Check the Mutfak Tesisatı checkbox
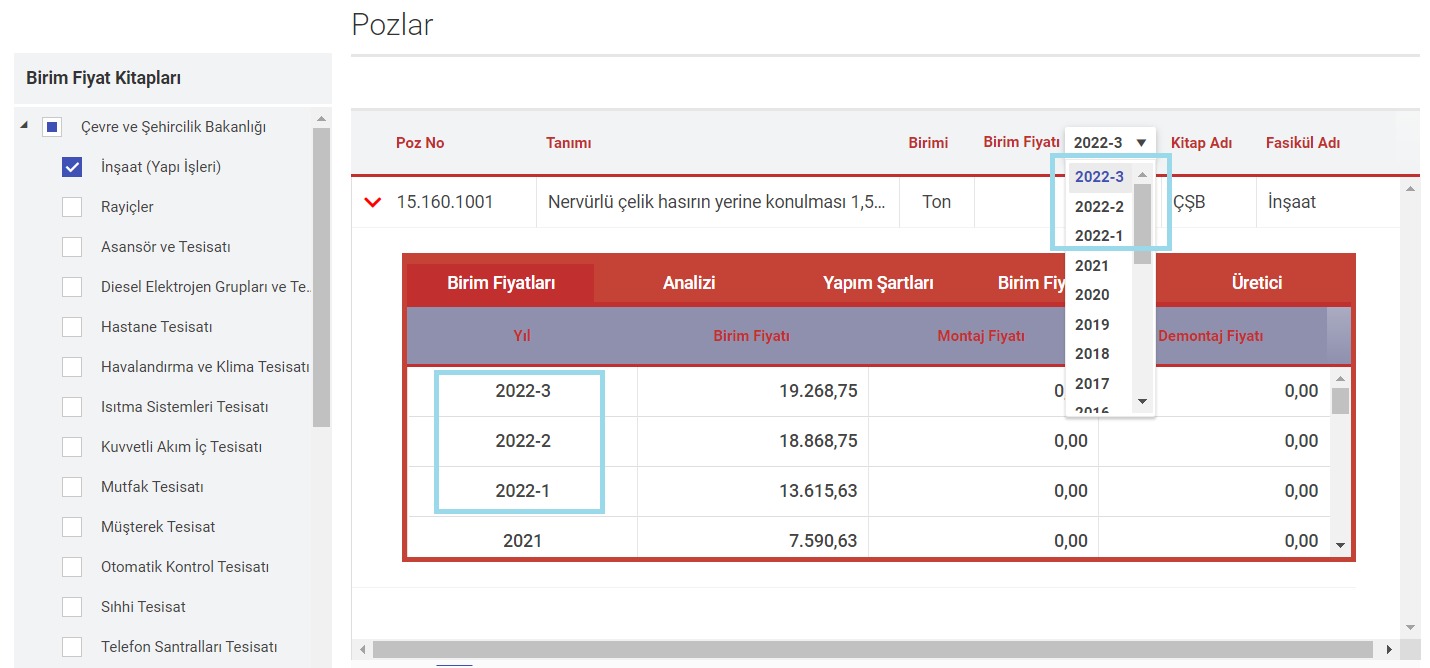This screenshot has height=668, width=1430. pos(72,487)
